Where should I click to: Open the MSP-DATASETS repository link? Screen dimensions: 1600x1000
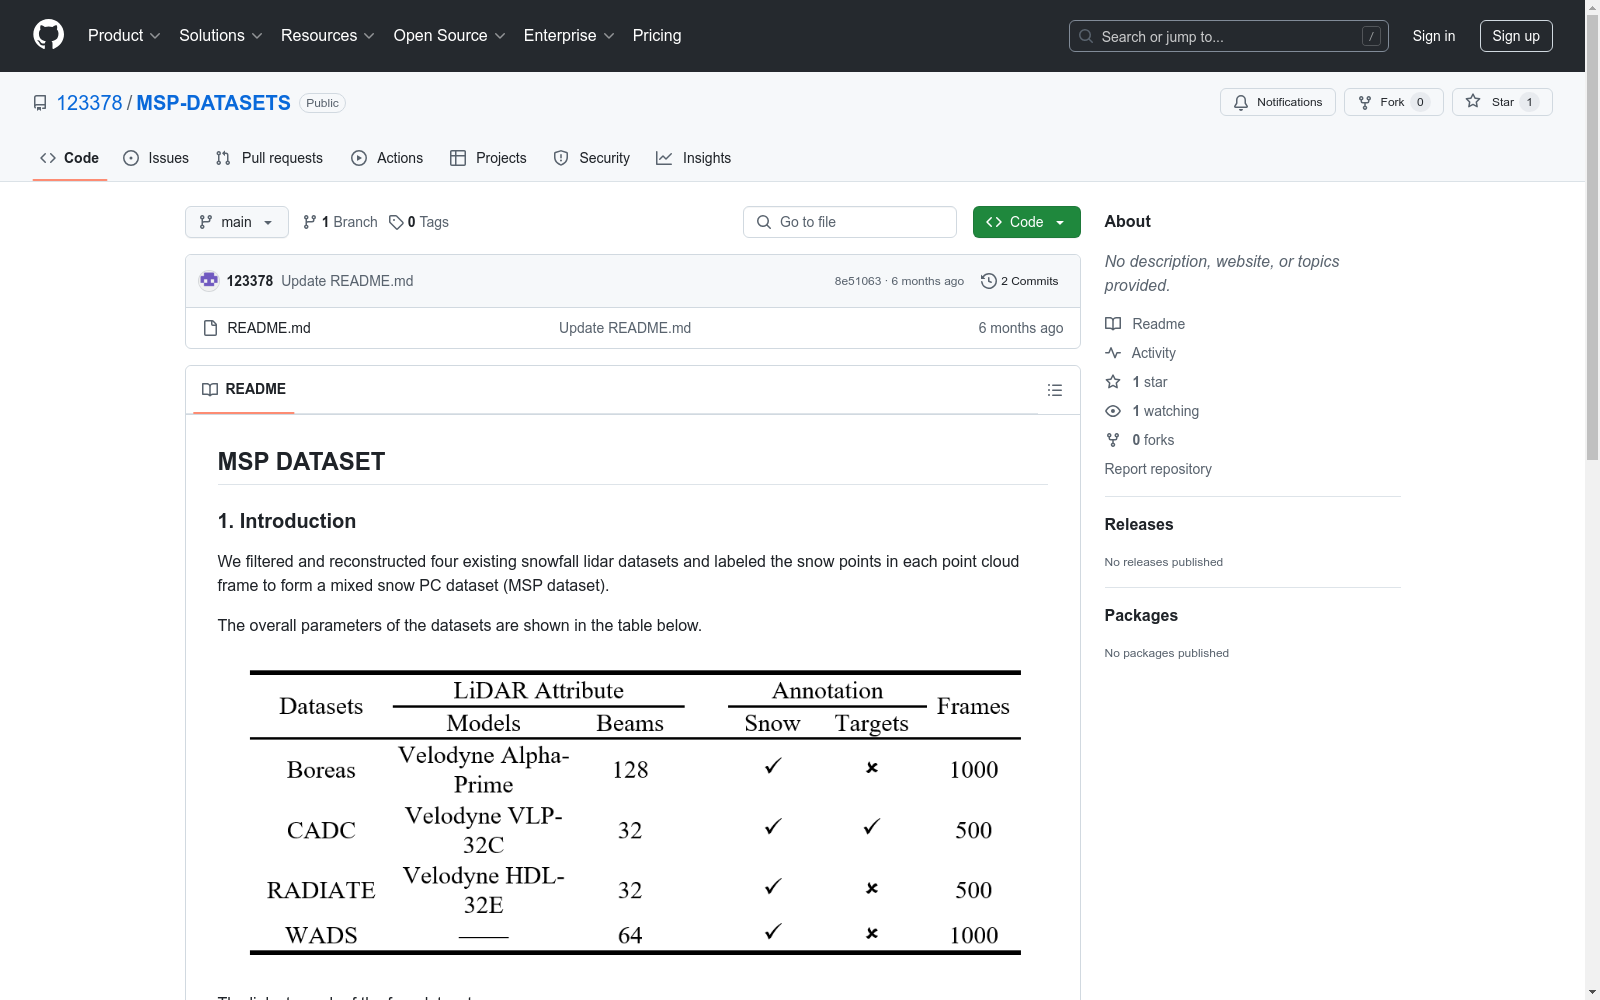pos(213,103)
